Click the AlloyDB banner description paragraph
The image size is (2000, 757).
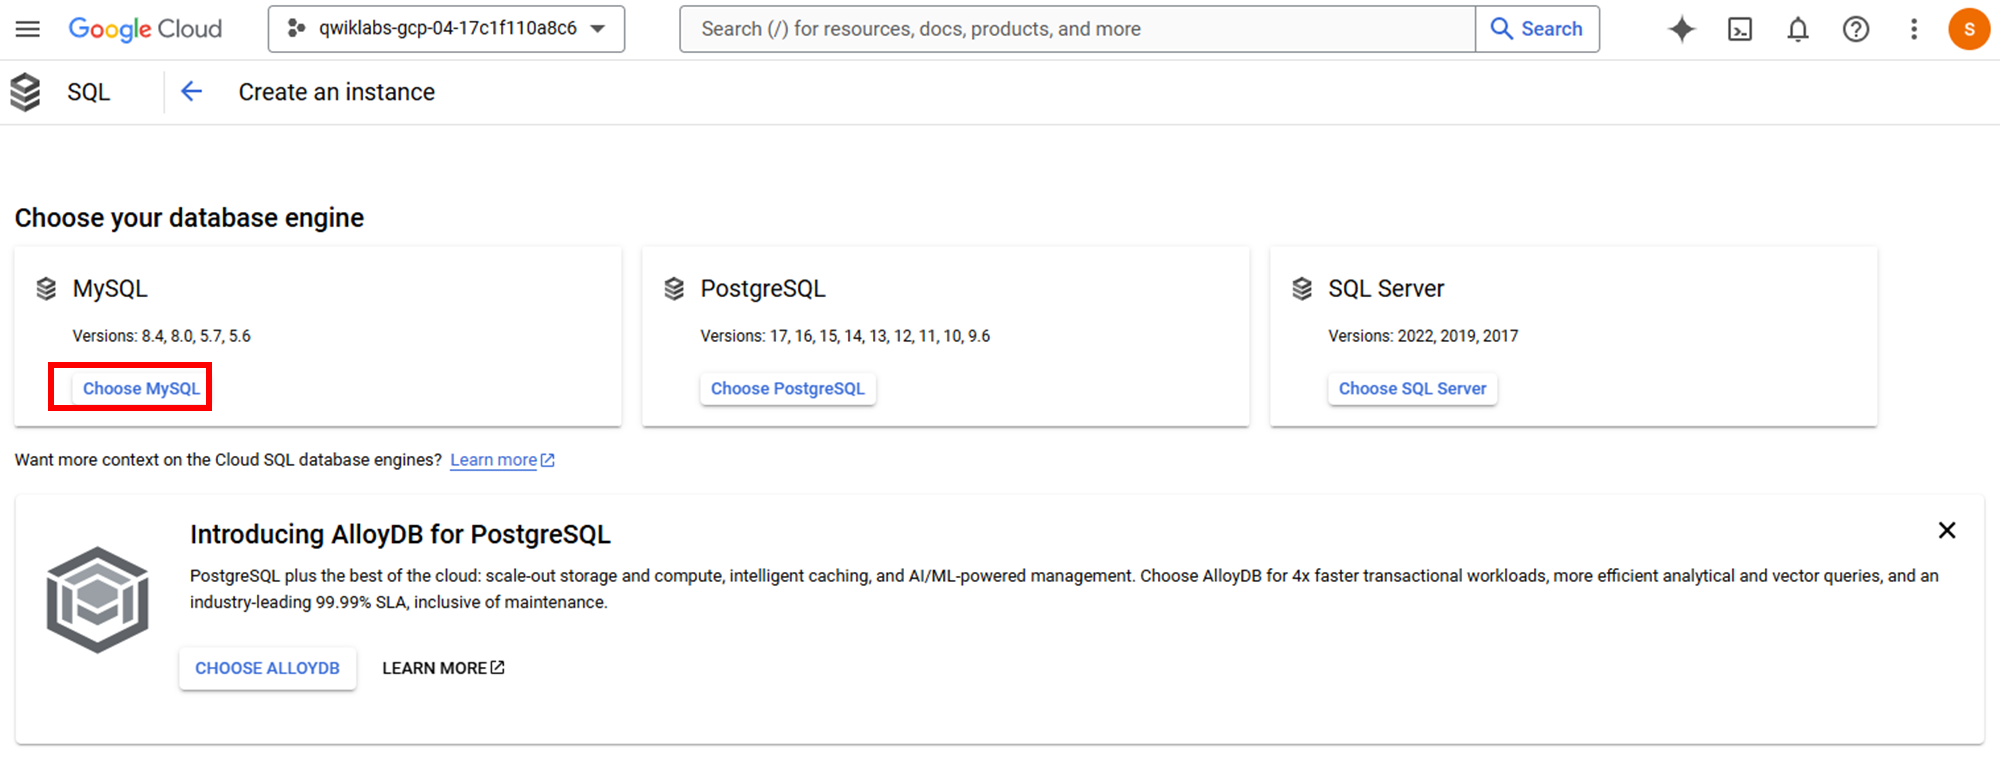coord(1064,589)
